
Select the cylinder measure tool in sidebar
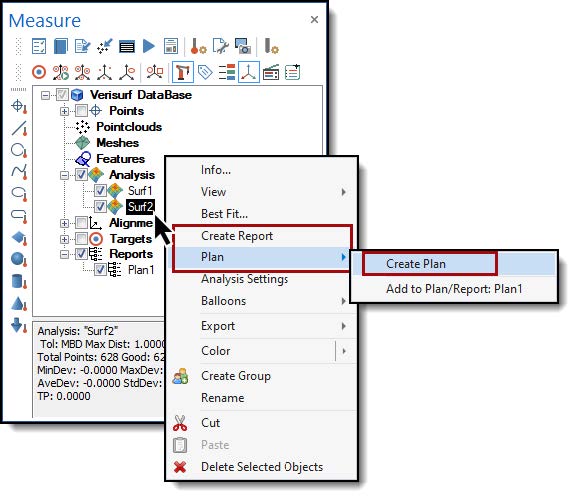click(19, 281)
